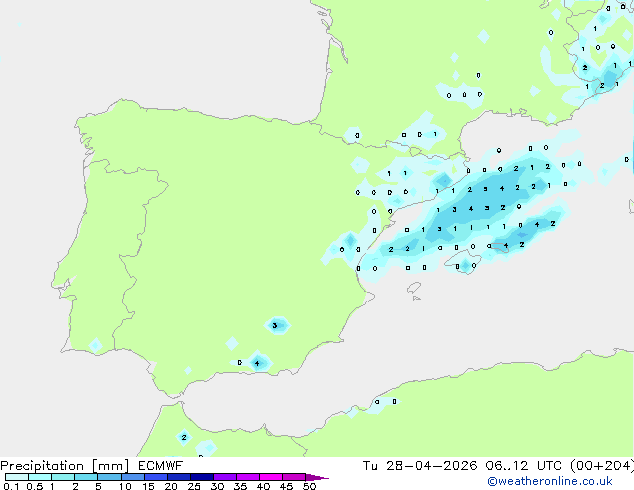
Task: Click the '0.1' legend scale label
Action: click(11, 486)
